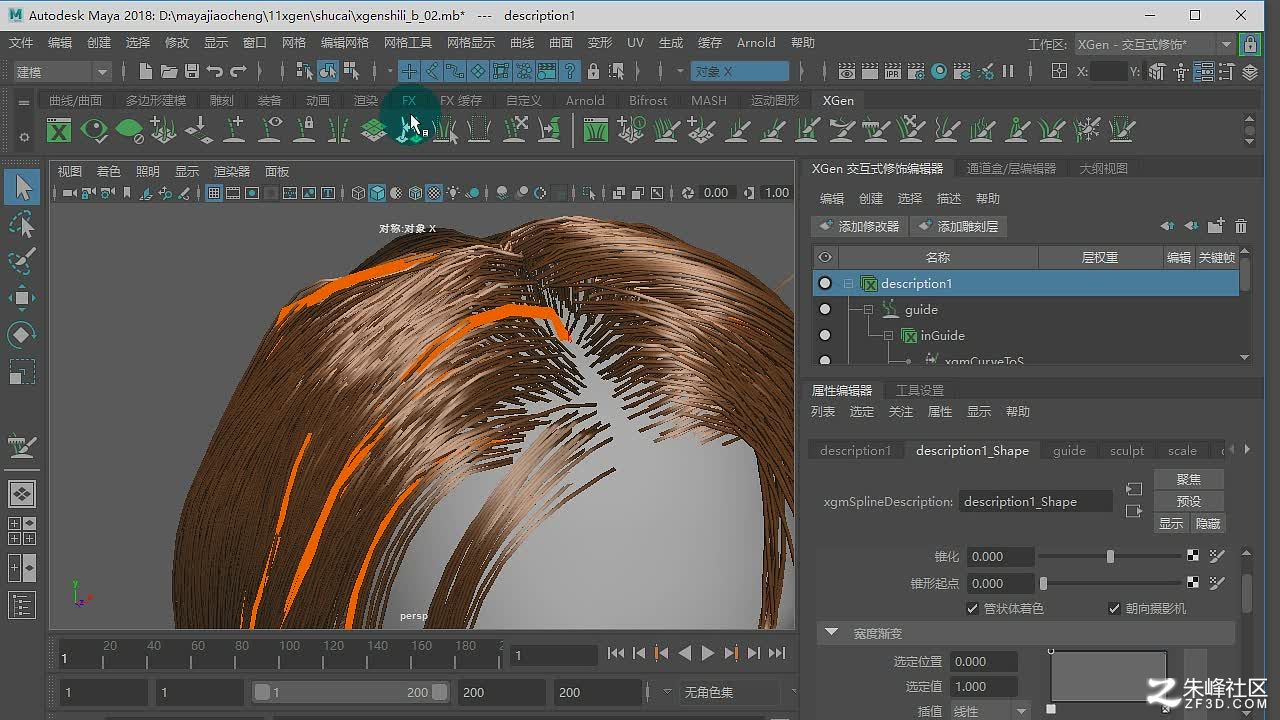The height and width of the screenshot is (720, 1280).
Task: Toggle the single-pane layout icon
Action: pos(22,493)
